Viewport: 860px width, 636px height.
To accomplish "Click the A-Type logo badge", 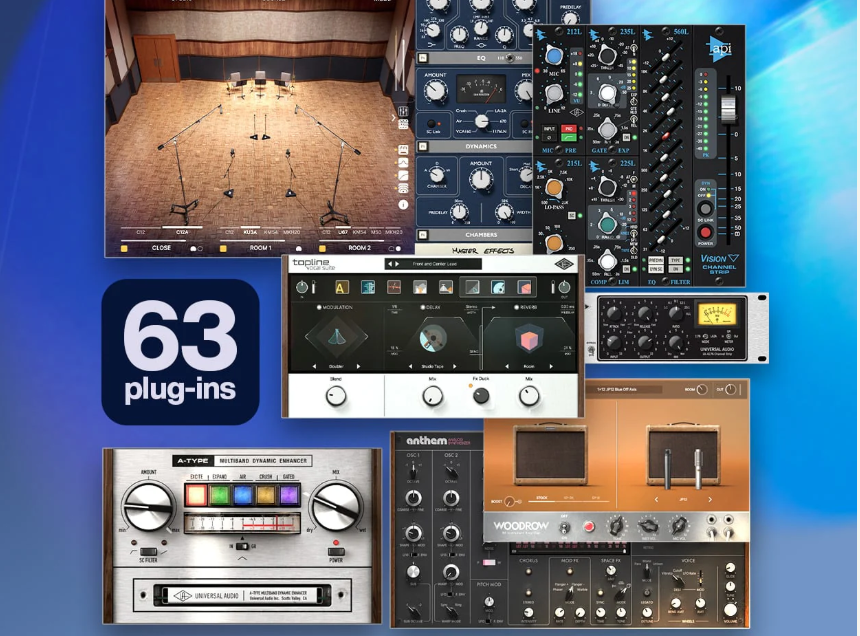I will (x=191, y=461).
